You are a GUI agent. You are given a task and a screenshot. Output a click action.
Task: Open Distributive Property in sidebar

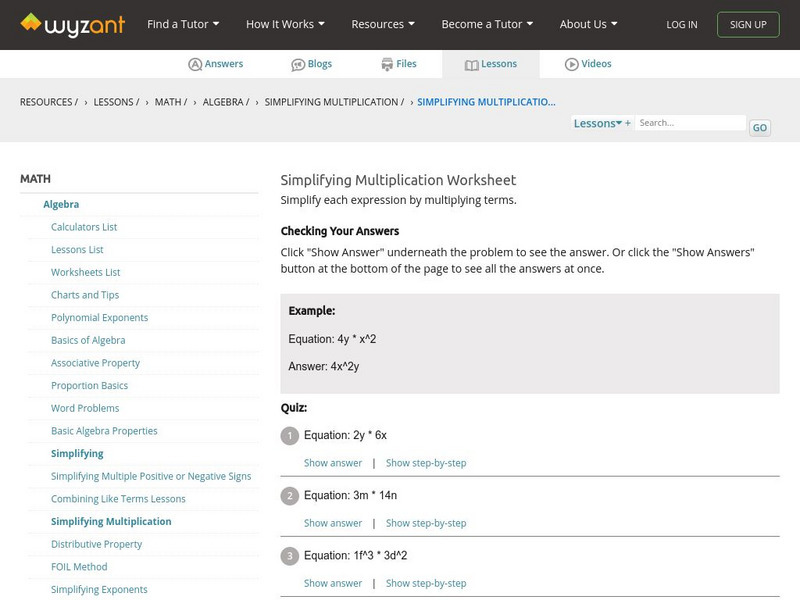click(x=97, y=544)
